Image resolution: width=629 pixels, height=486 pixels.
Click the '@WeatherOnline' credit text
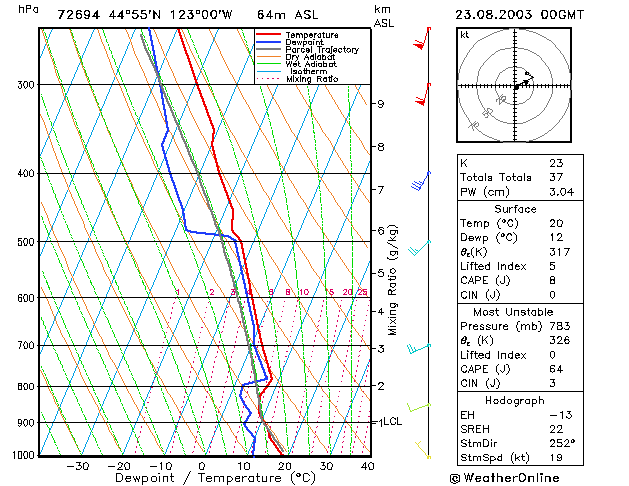504,478
